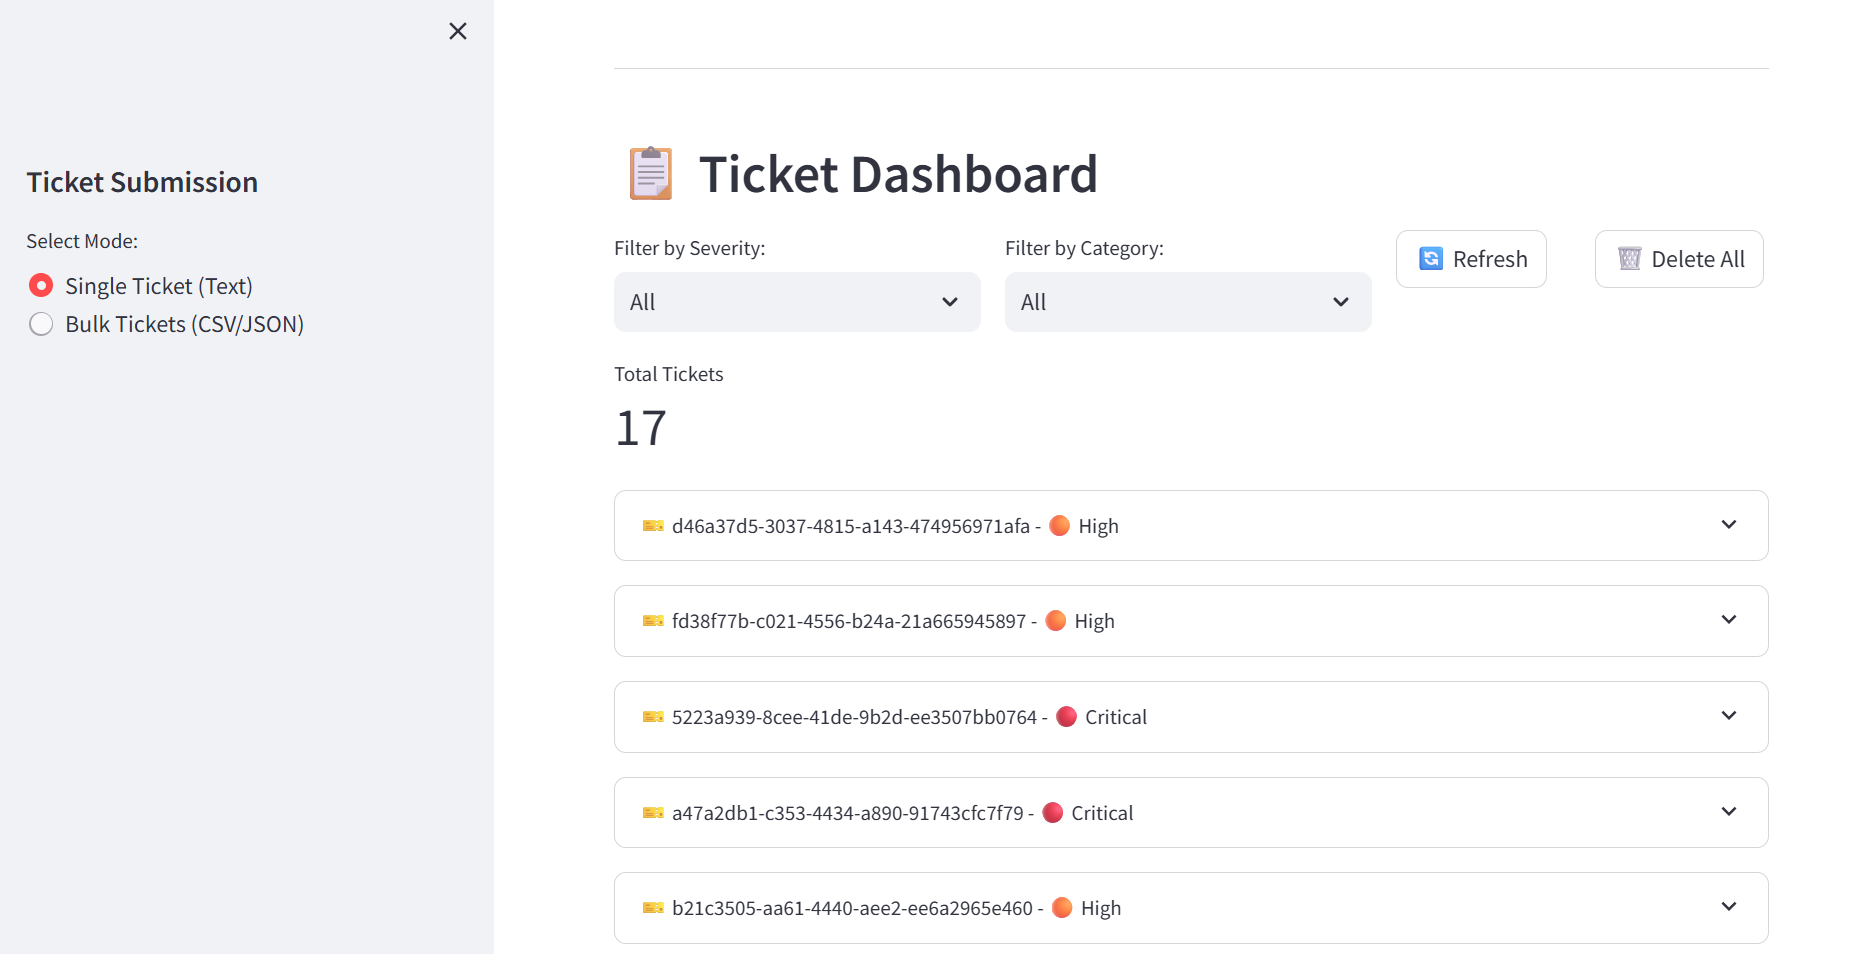This screenshot has width=1861, height=954.
Task: Click the orange High dot on ticket b21c3505
Action: [x=1062, y=908]
